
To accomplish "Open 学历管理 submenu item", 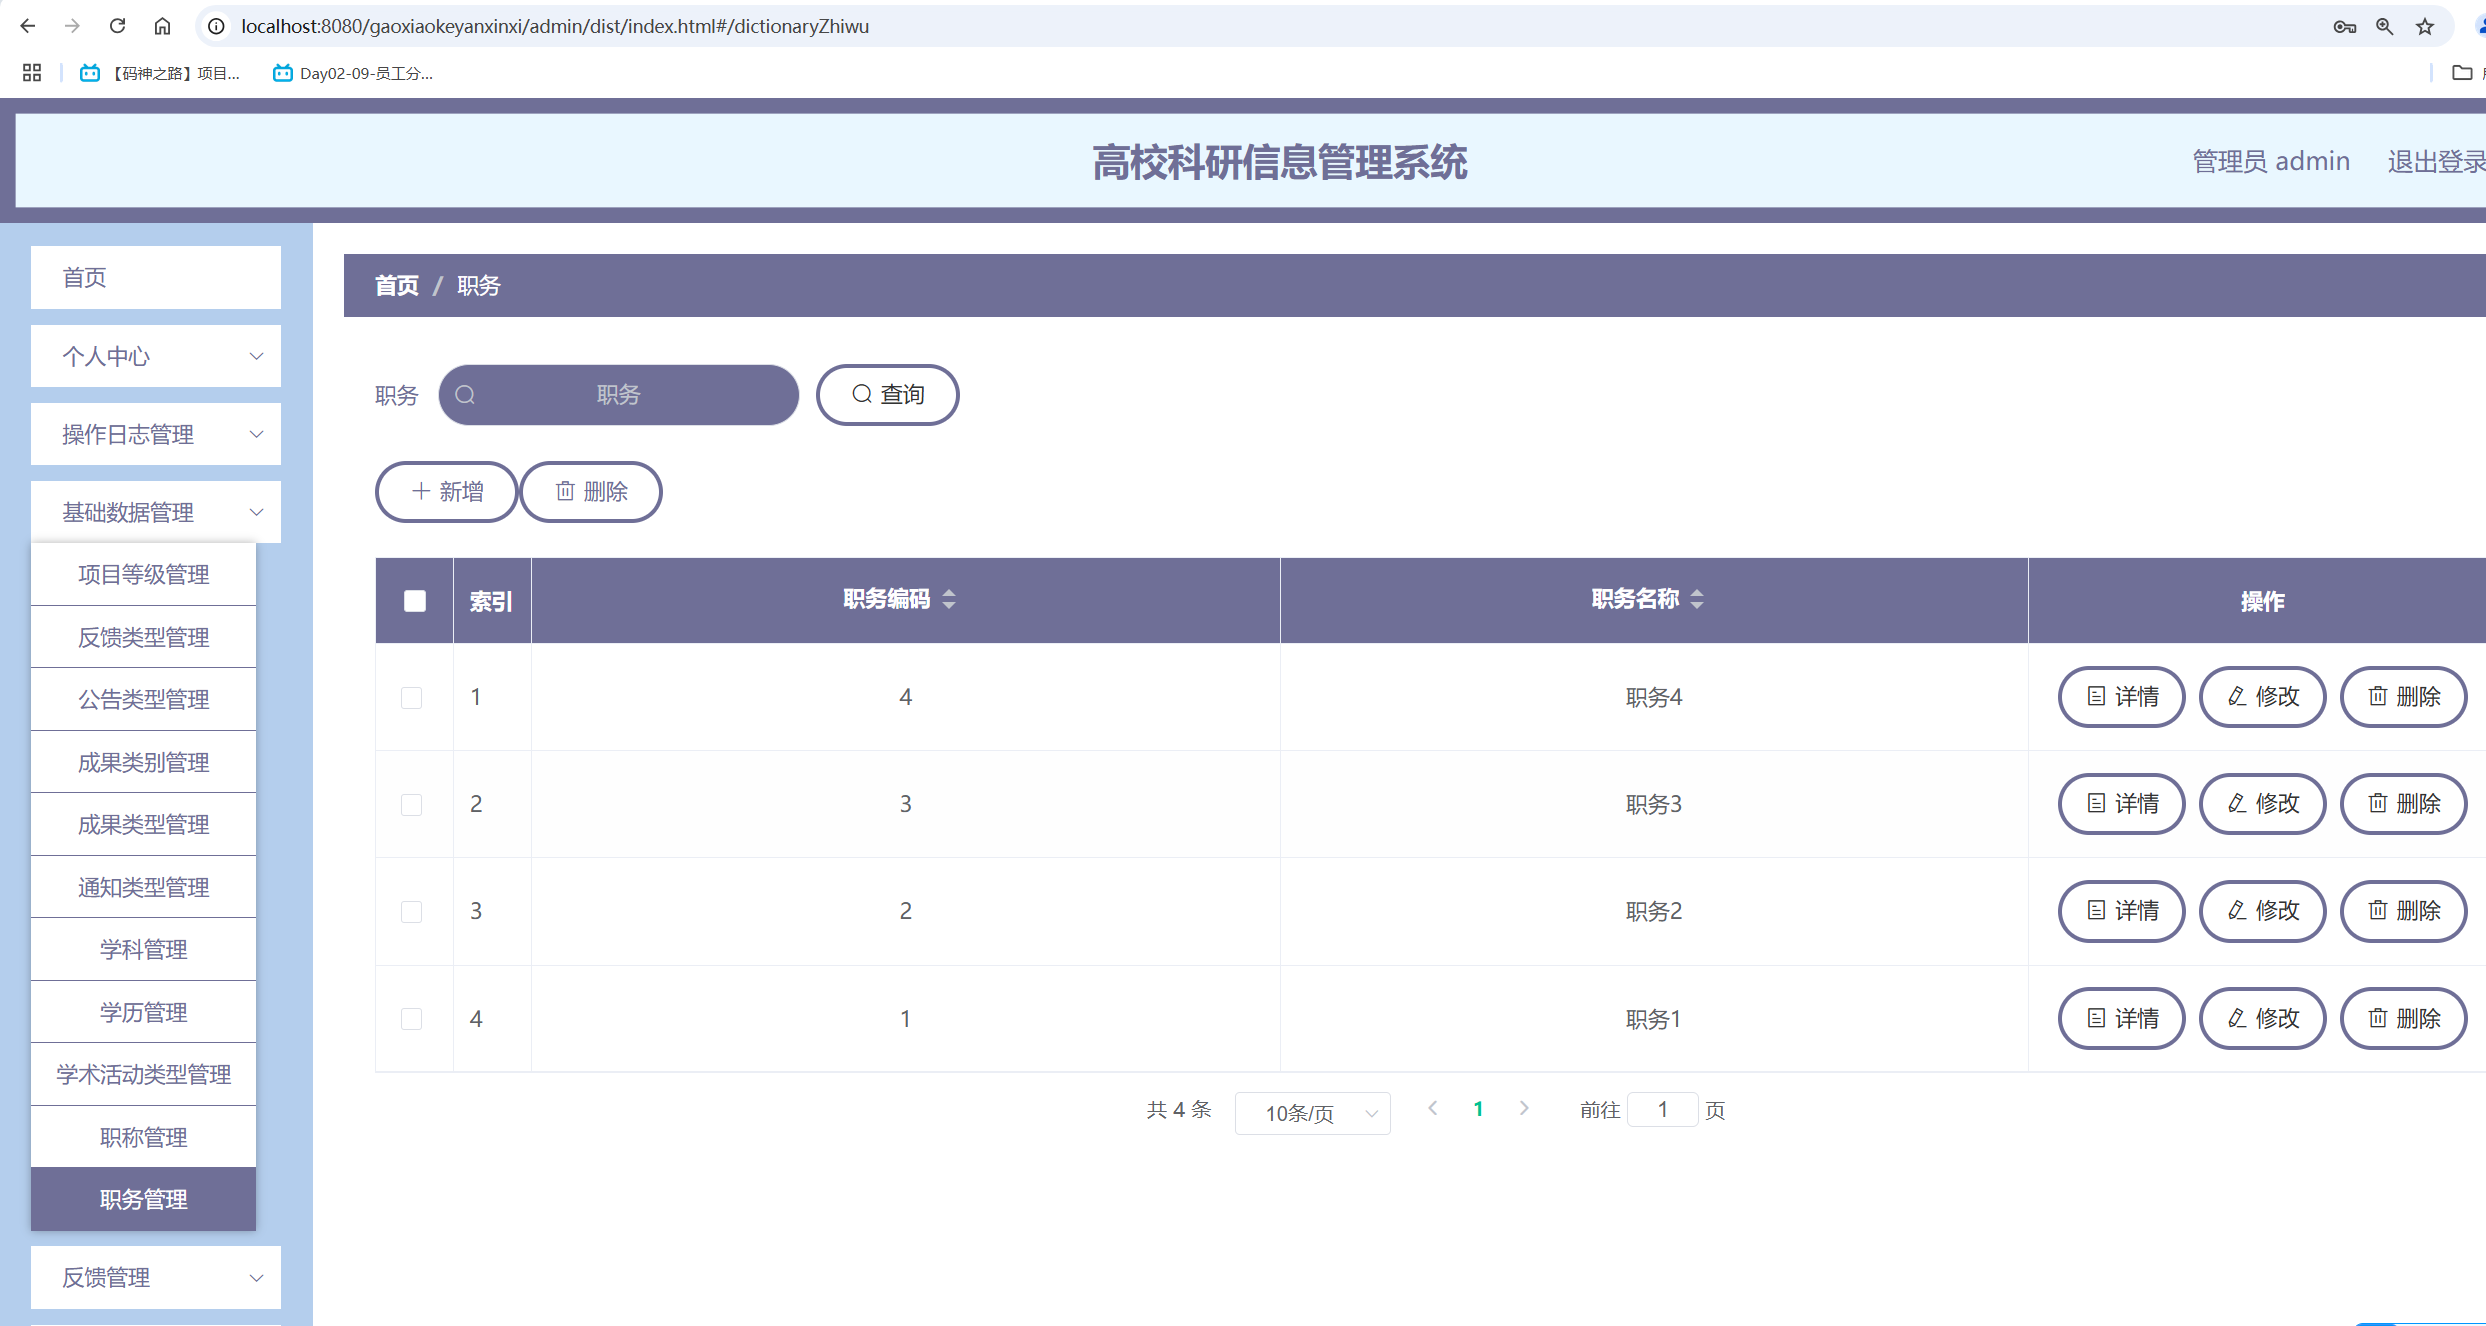I will click(x=144, y=1012).
